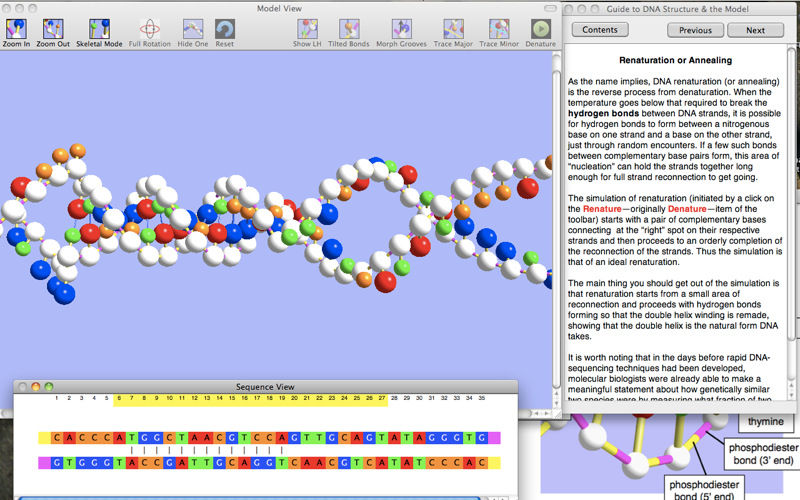Click the 'phosphodiester bond (3' end)' label
This screenshot has height=500, width=800.
(763, 454)
